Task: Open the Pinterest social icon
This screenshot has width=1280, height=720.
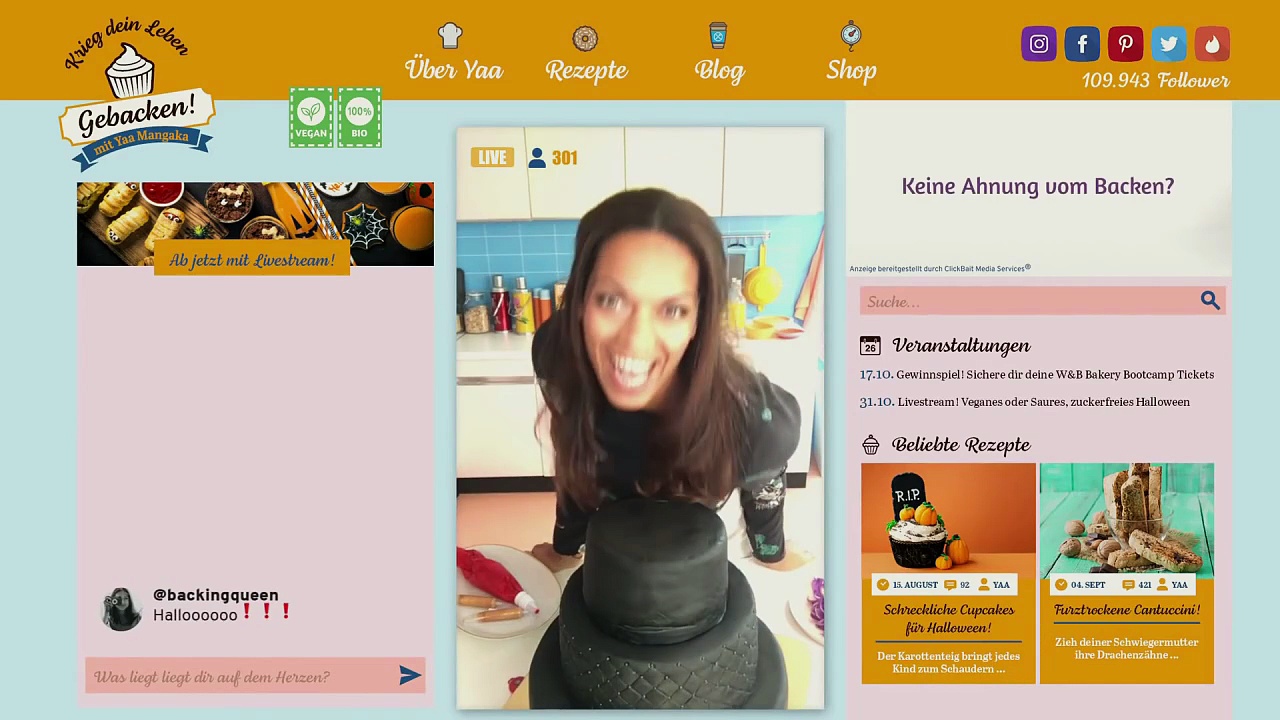Action: (x=1125, y=44)
